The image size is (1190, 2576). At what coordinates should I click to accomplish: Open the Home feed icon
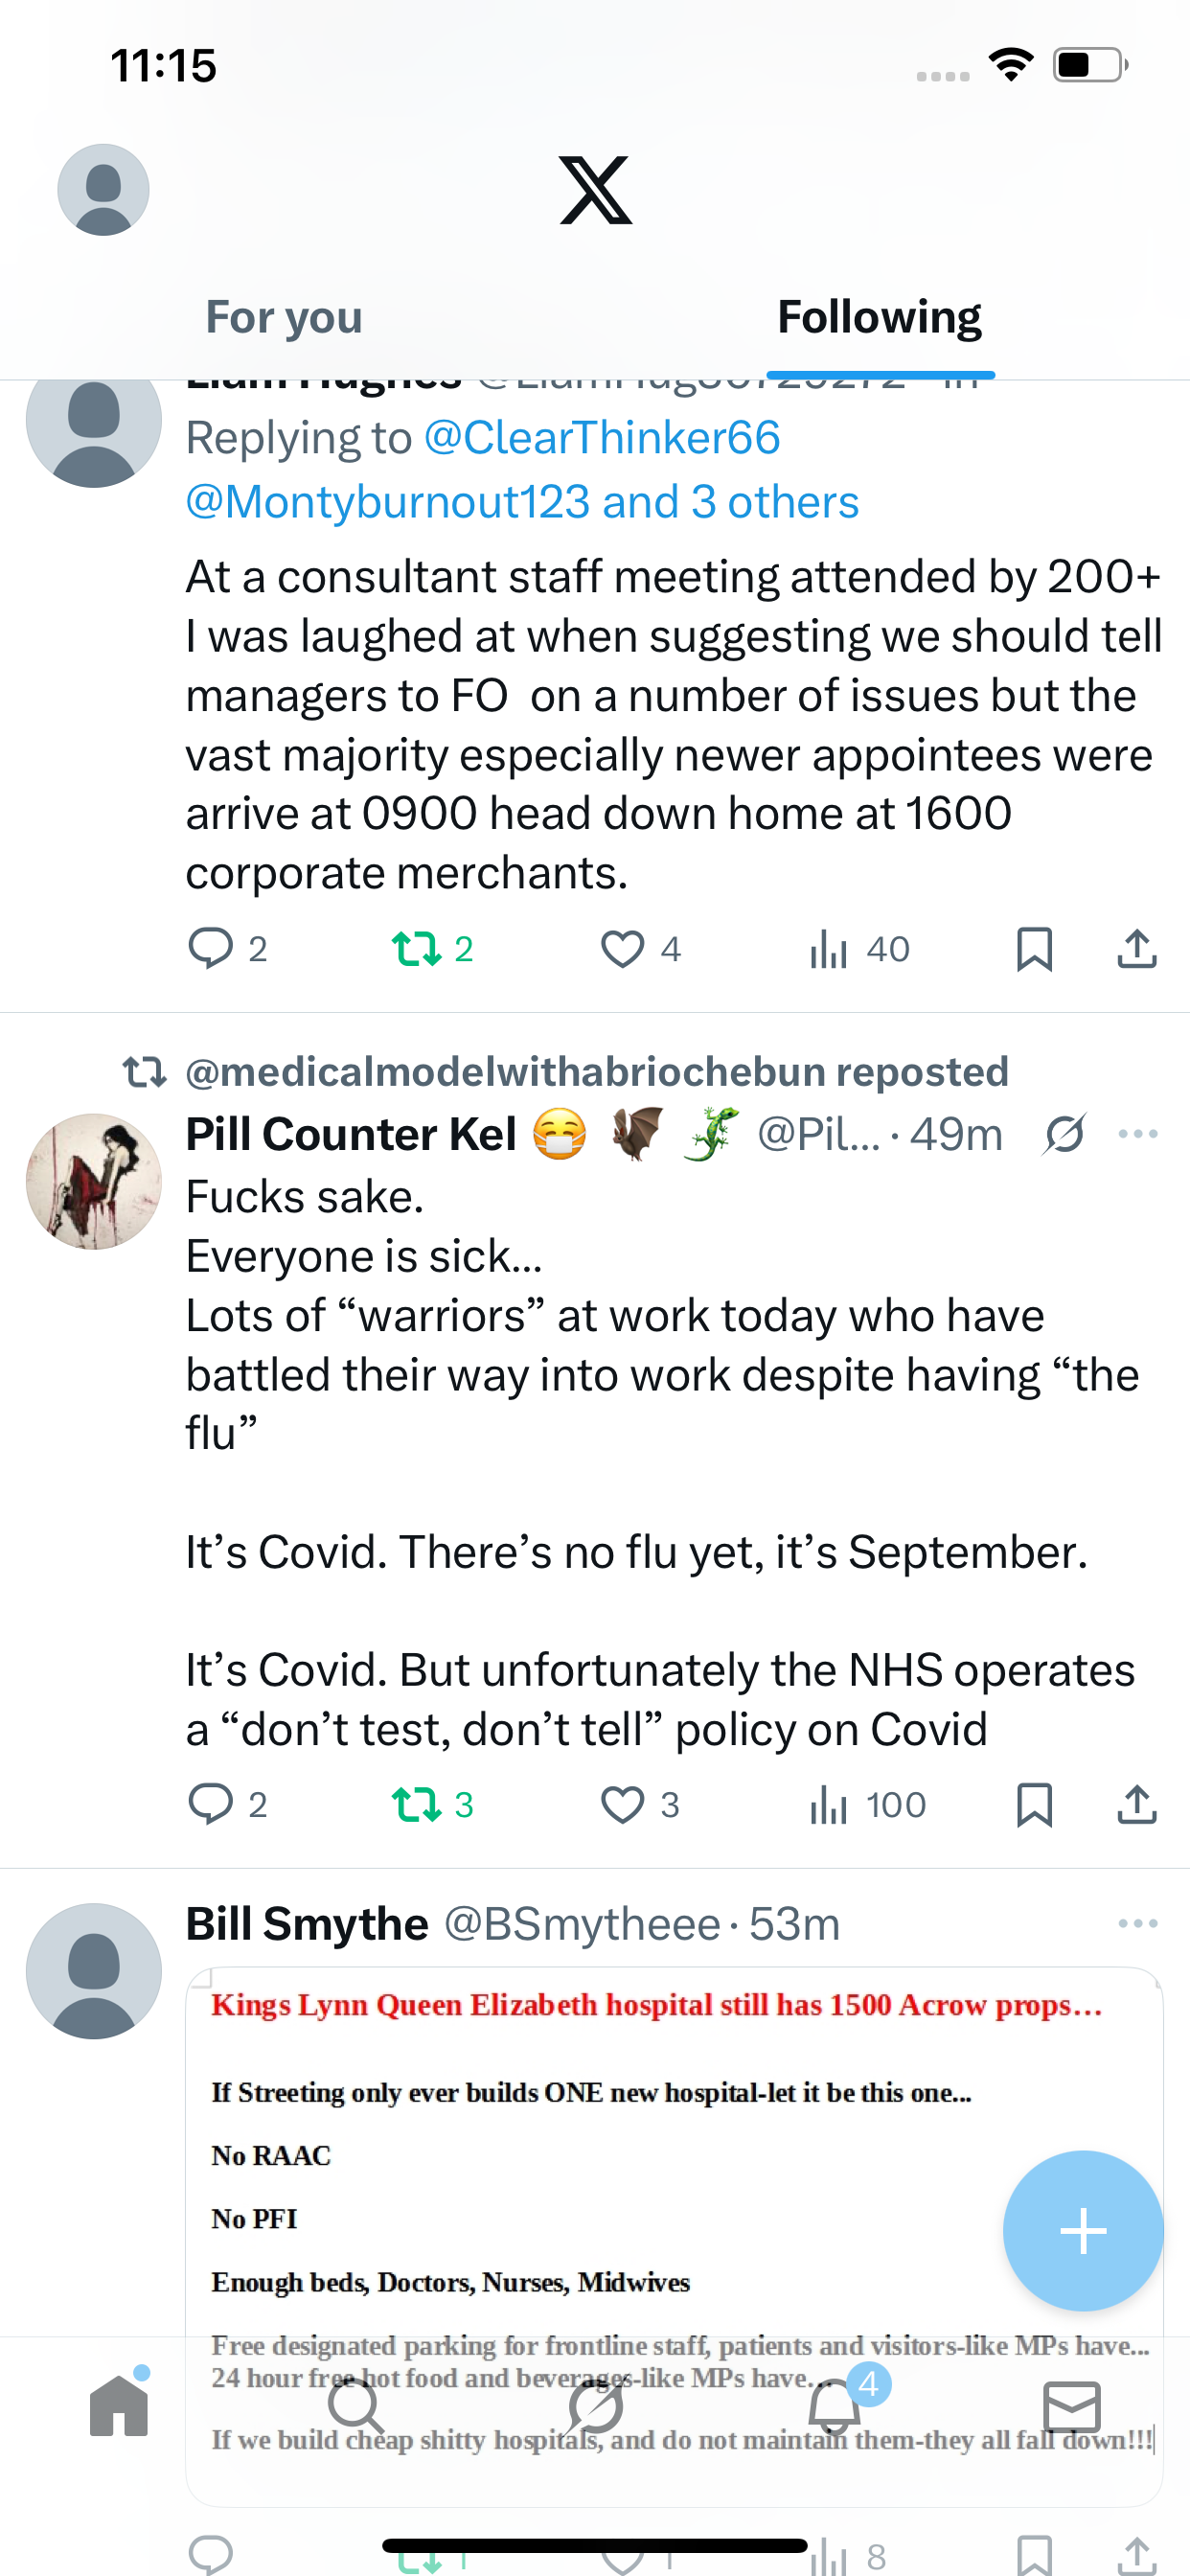pos(119,2406)
